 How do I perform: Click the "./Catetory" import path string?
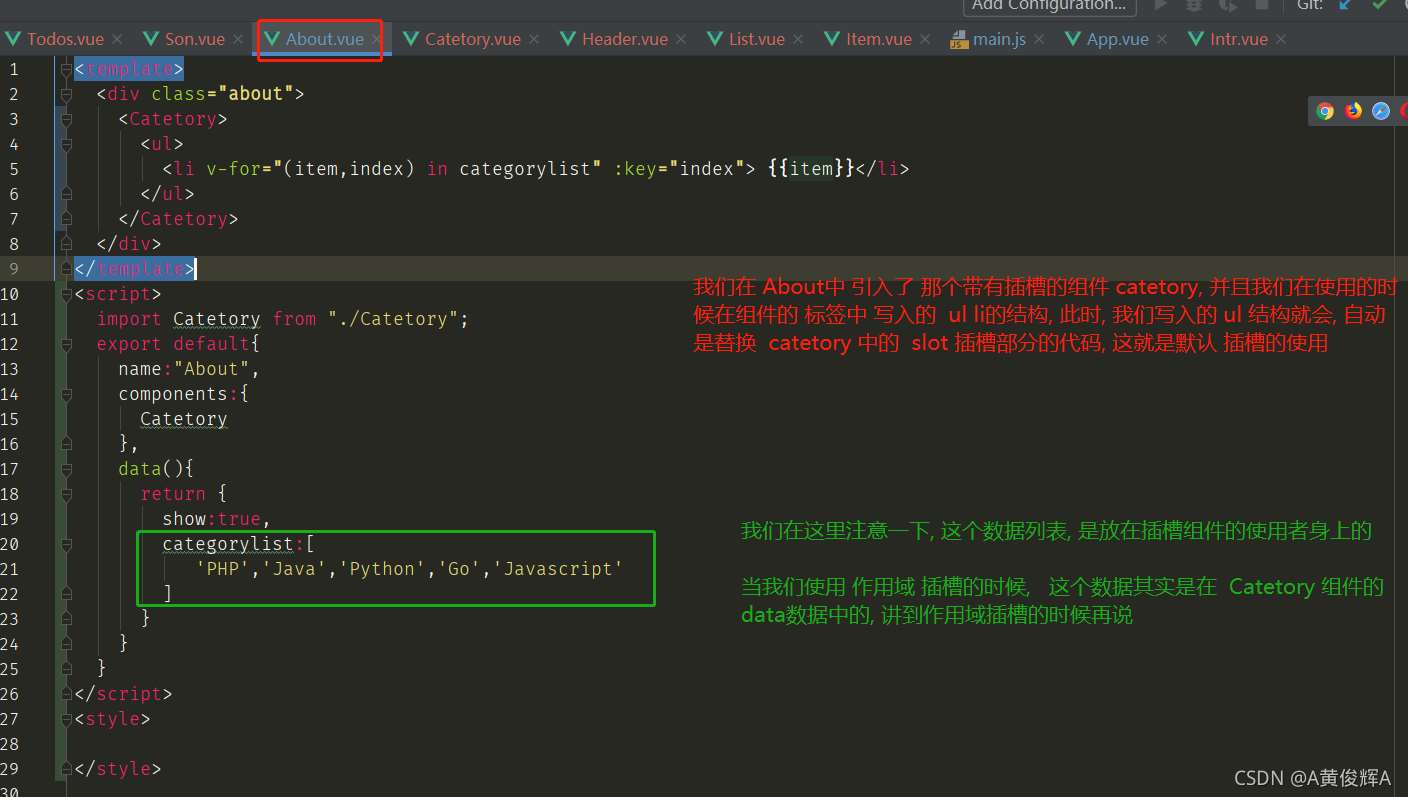tap(393, 319)
